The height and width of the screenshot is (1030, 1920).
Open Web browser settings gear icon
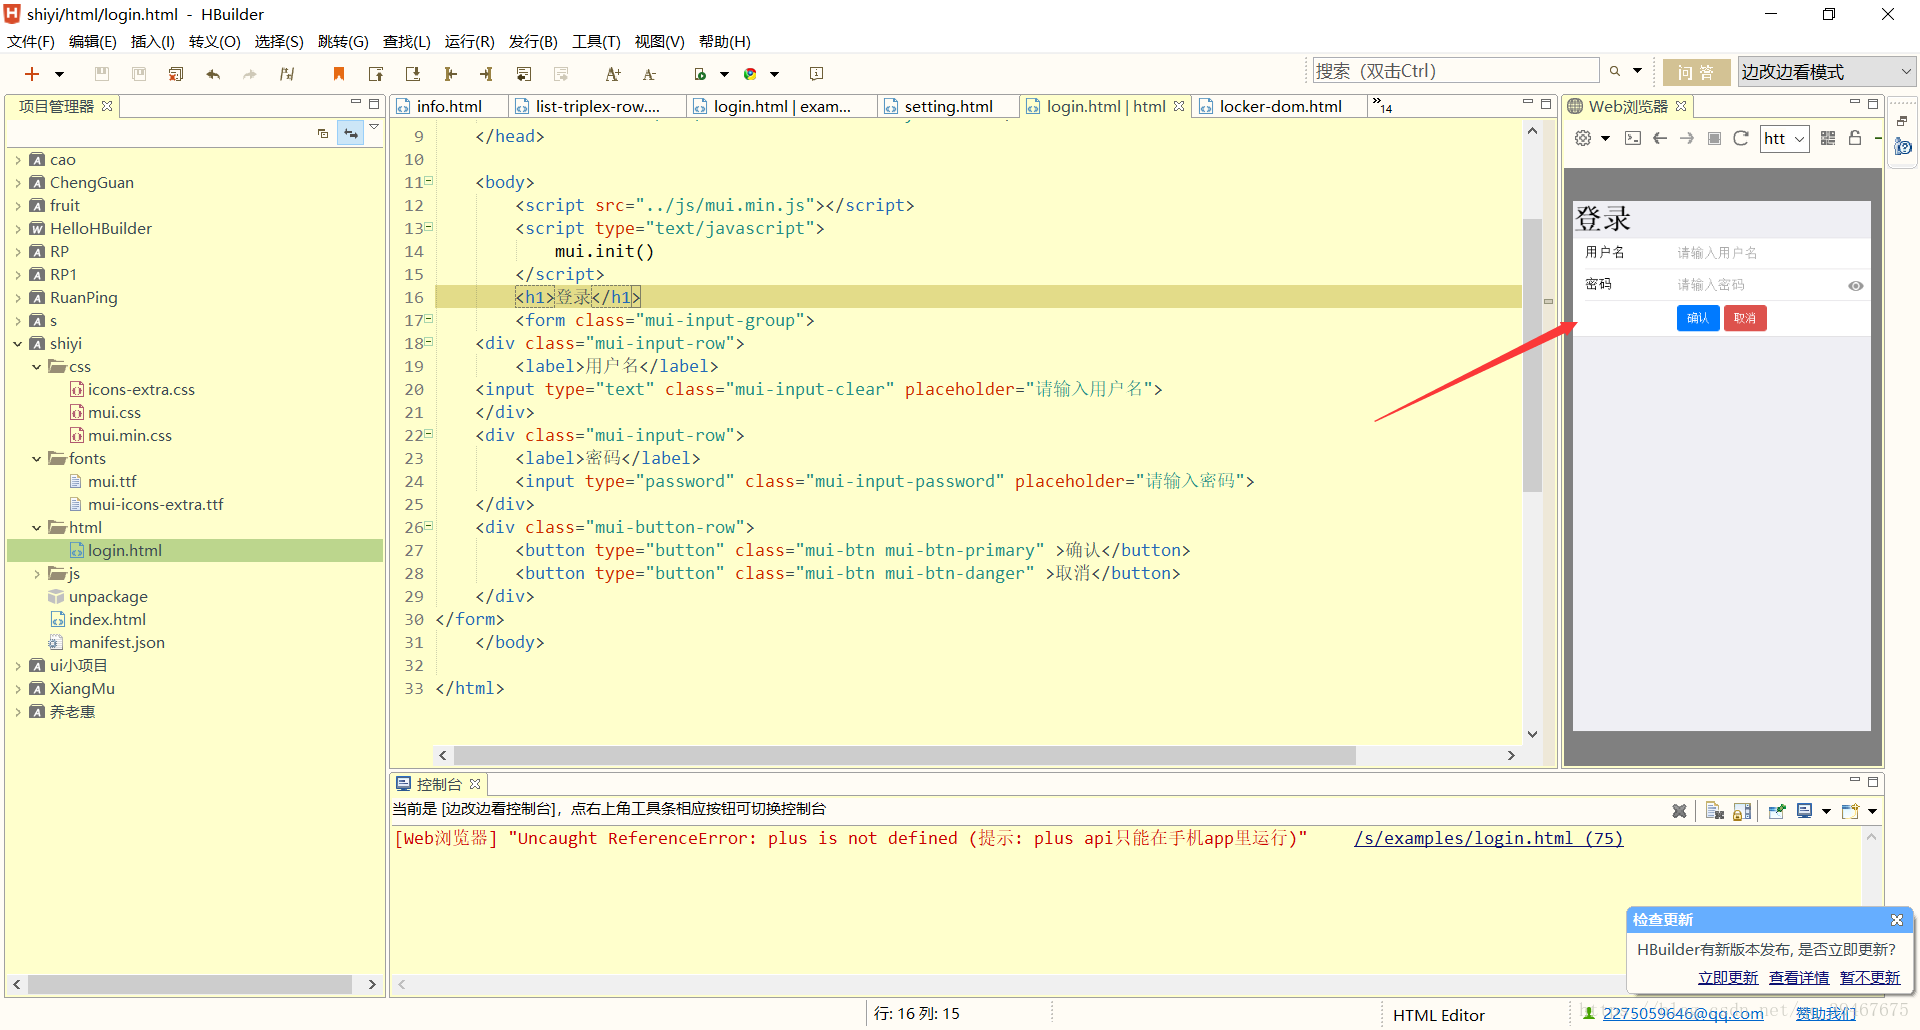point(1583,138)
